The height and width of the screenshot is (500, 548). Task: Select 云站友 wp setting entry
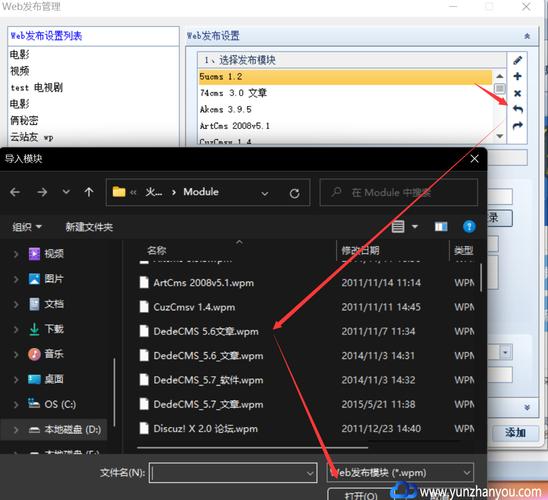coord(32,137)
